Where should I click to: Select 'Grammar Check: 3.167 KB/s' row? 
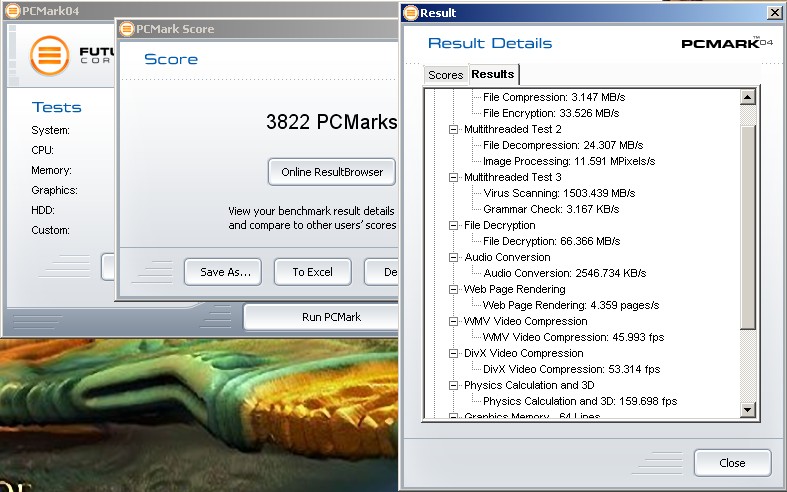point(551,209)
